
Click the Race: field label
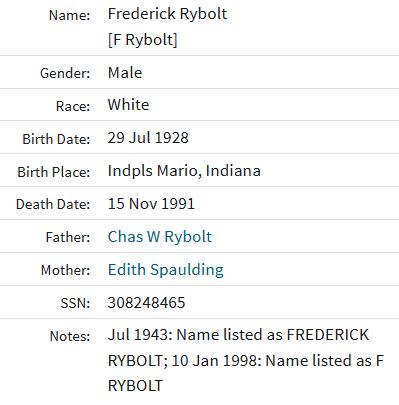pos(73,106)
